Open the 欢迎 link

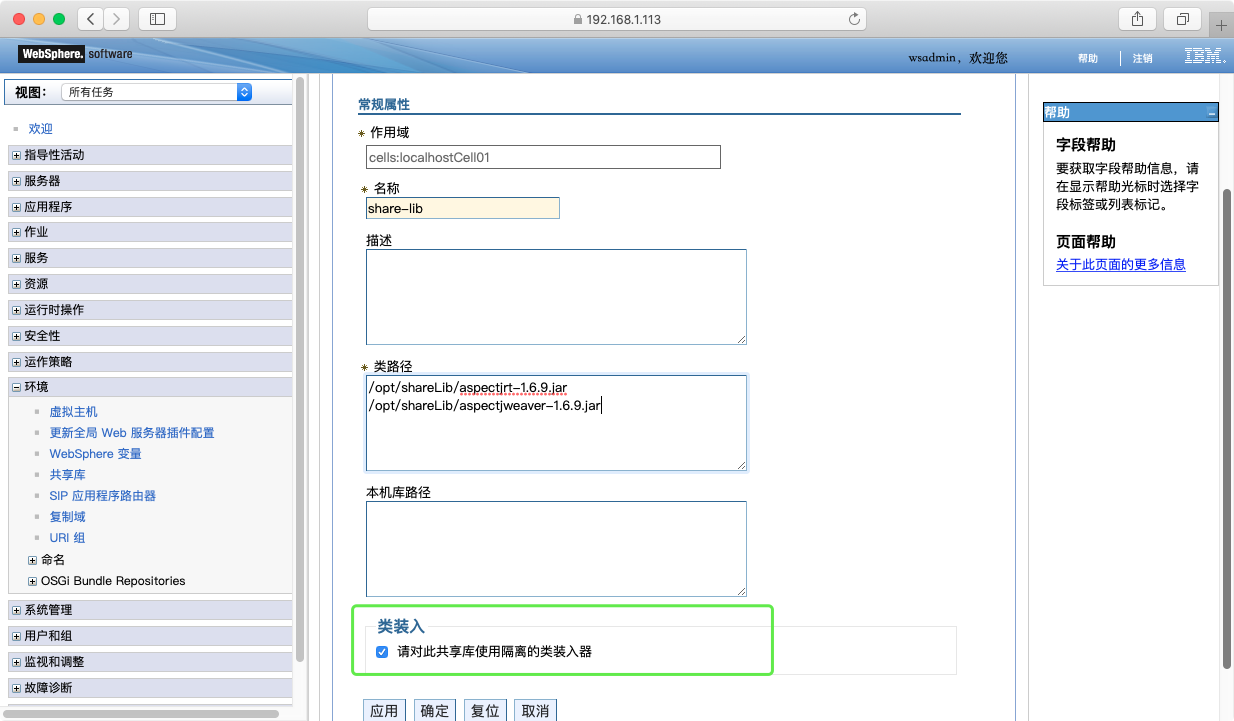tap(41, 129)
